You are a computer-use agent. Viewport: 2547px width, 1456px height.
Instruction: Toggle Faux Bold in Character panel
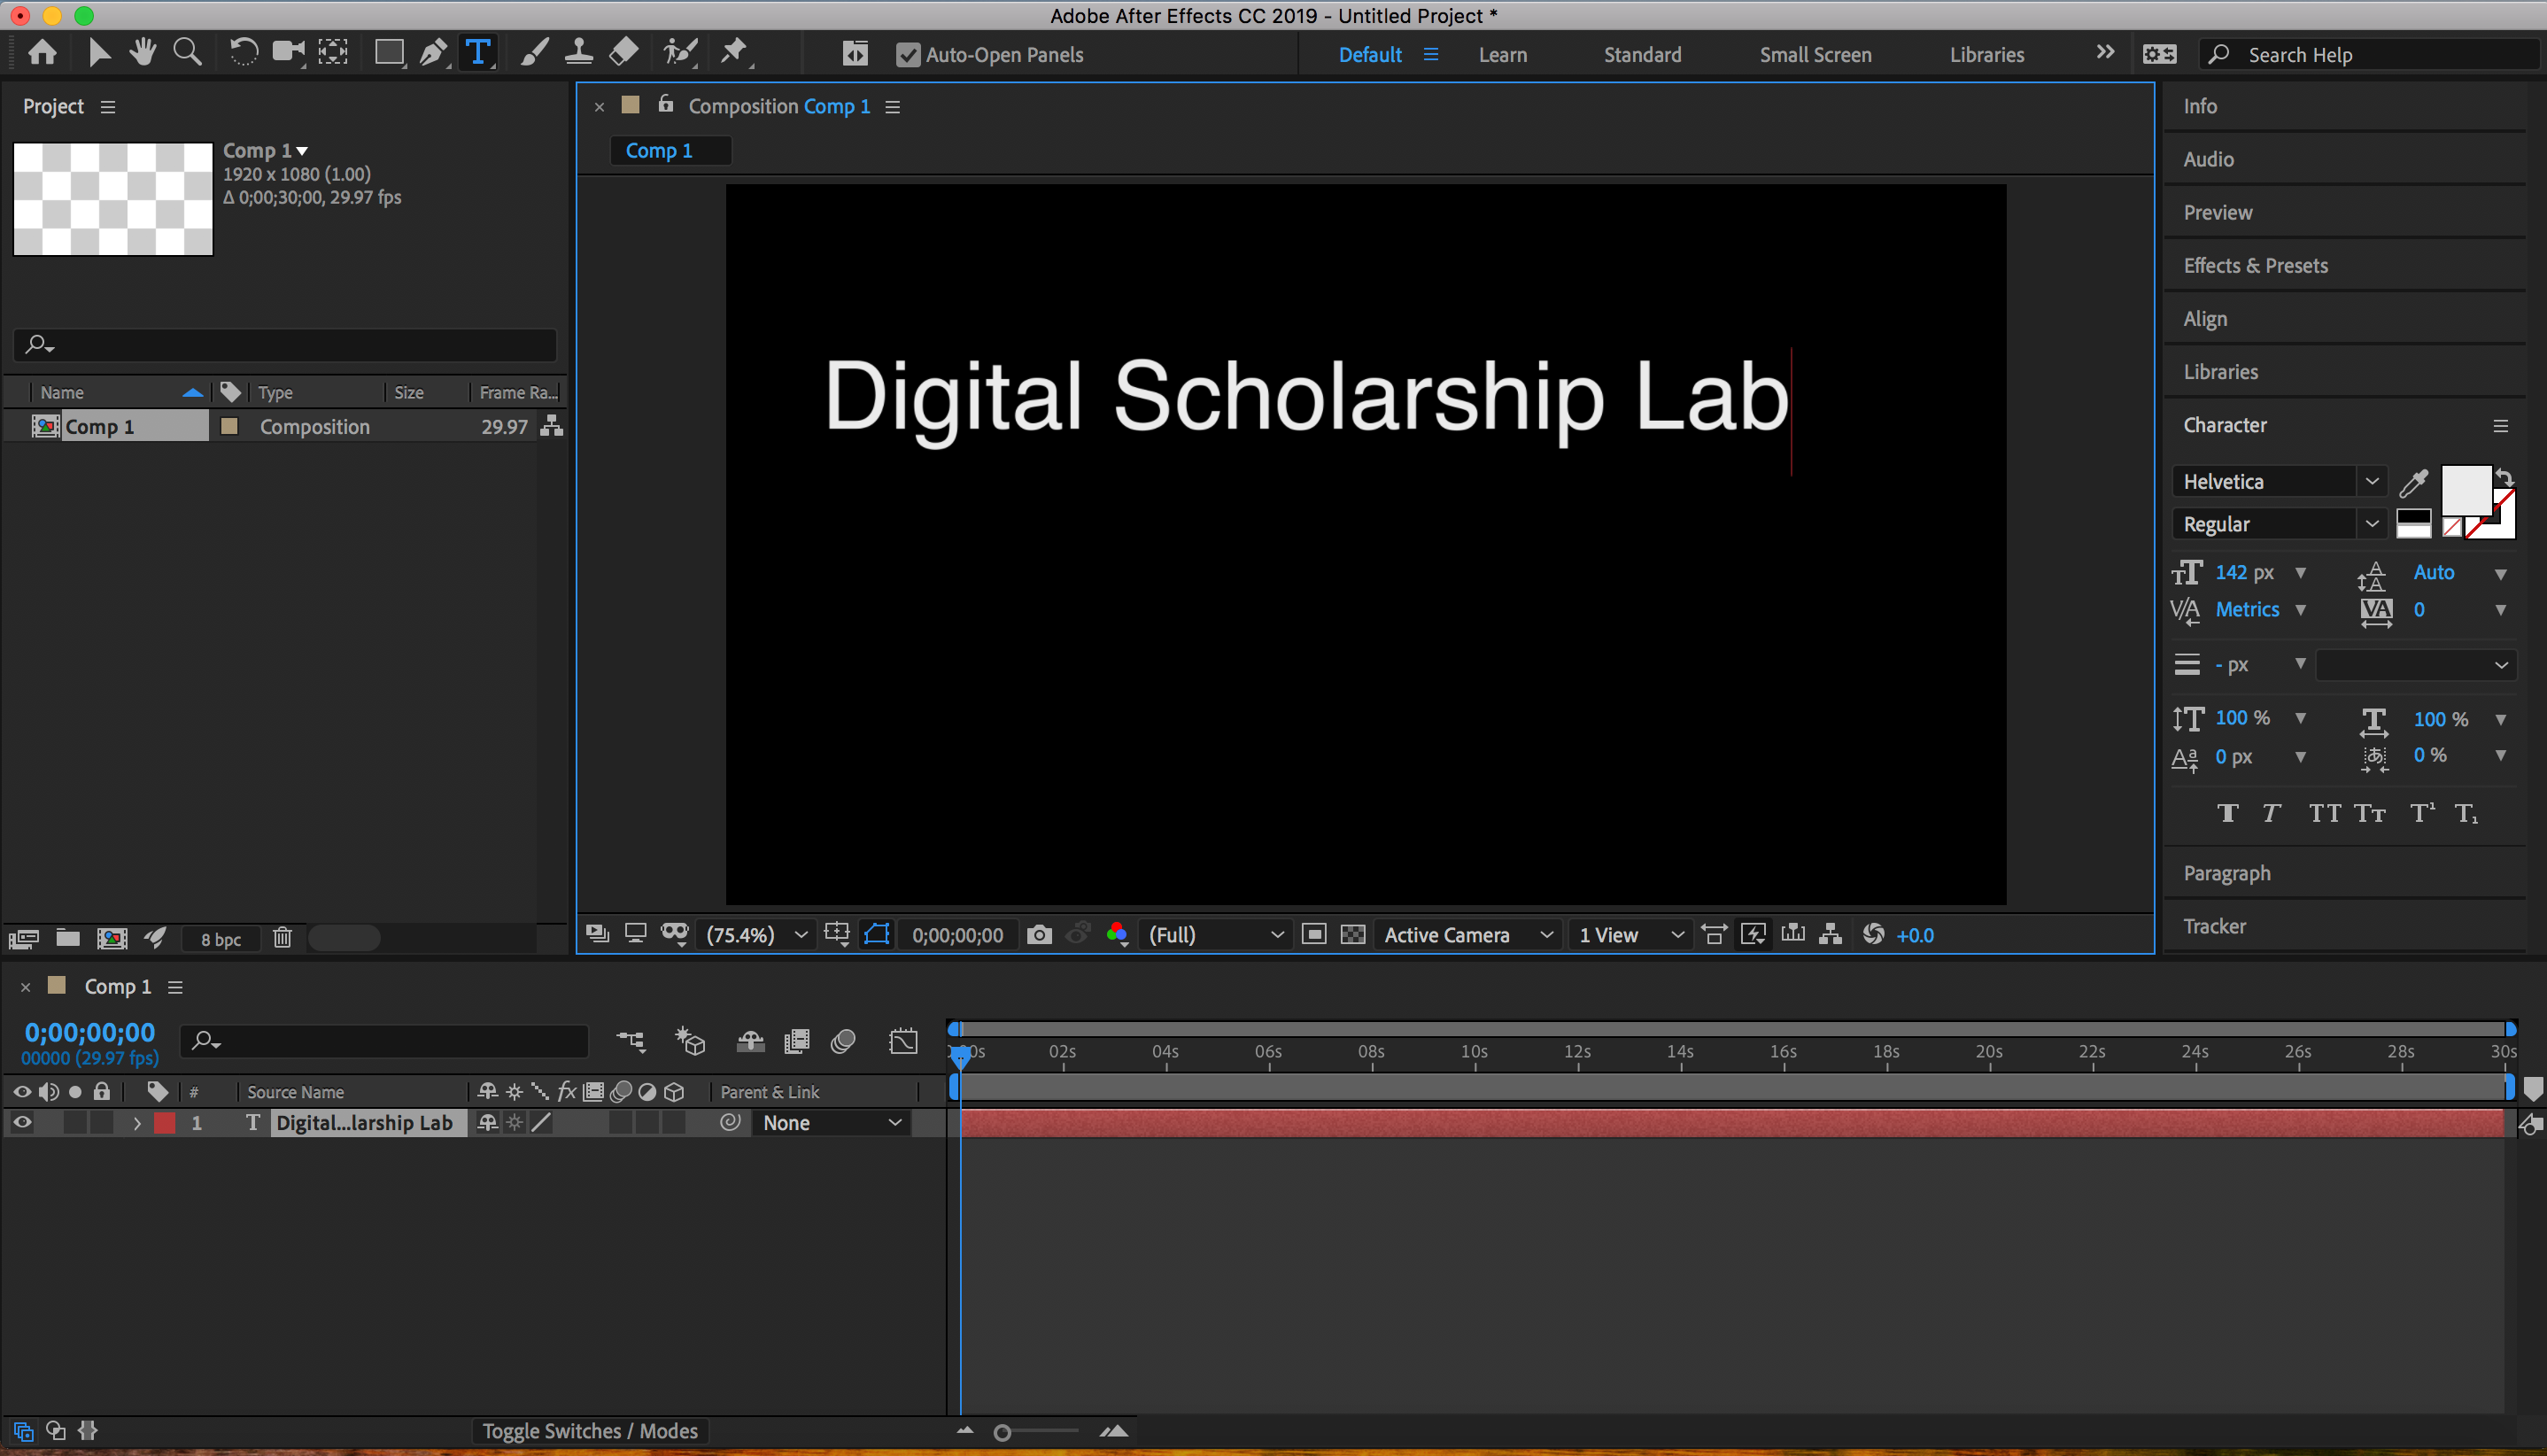pyautogui.click(x=2227, y=813)
